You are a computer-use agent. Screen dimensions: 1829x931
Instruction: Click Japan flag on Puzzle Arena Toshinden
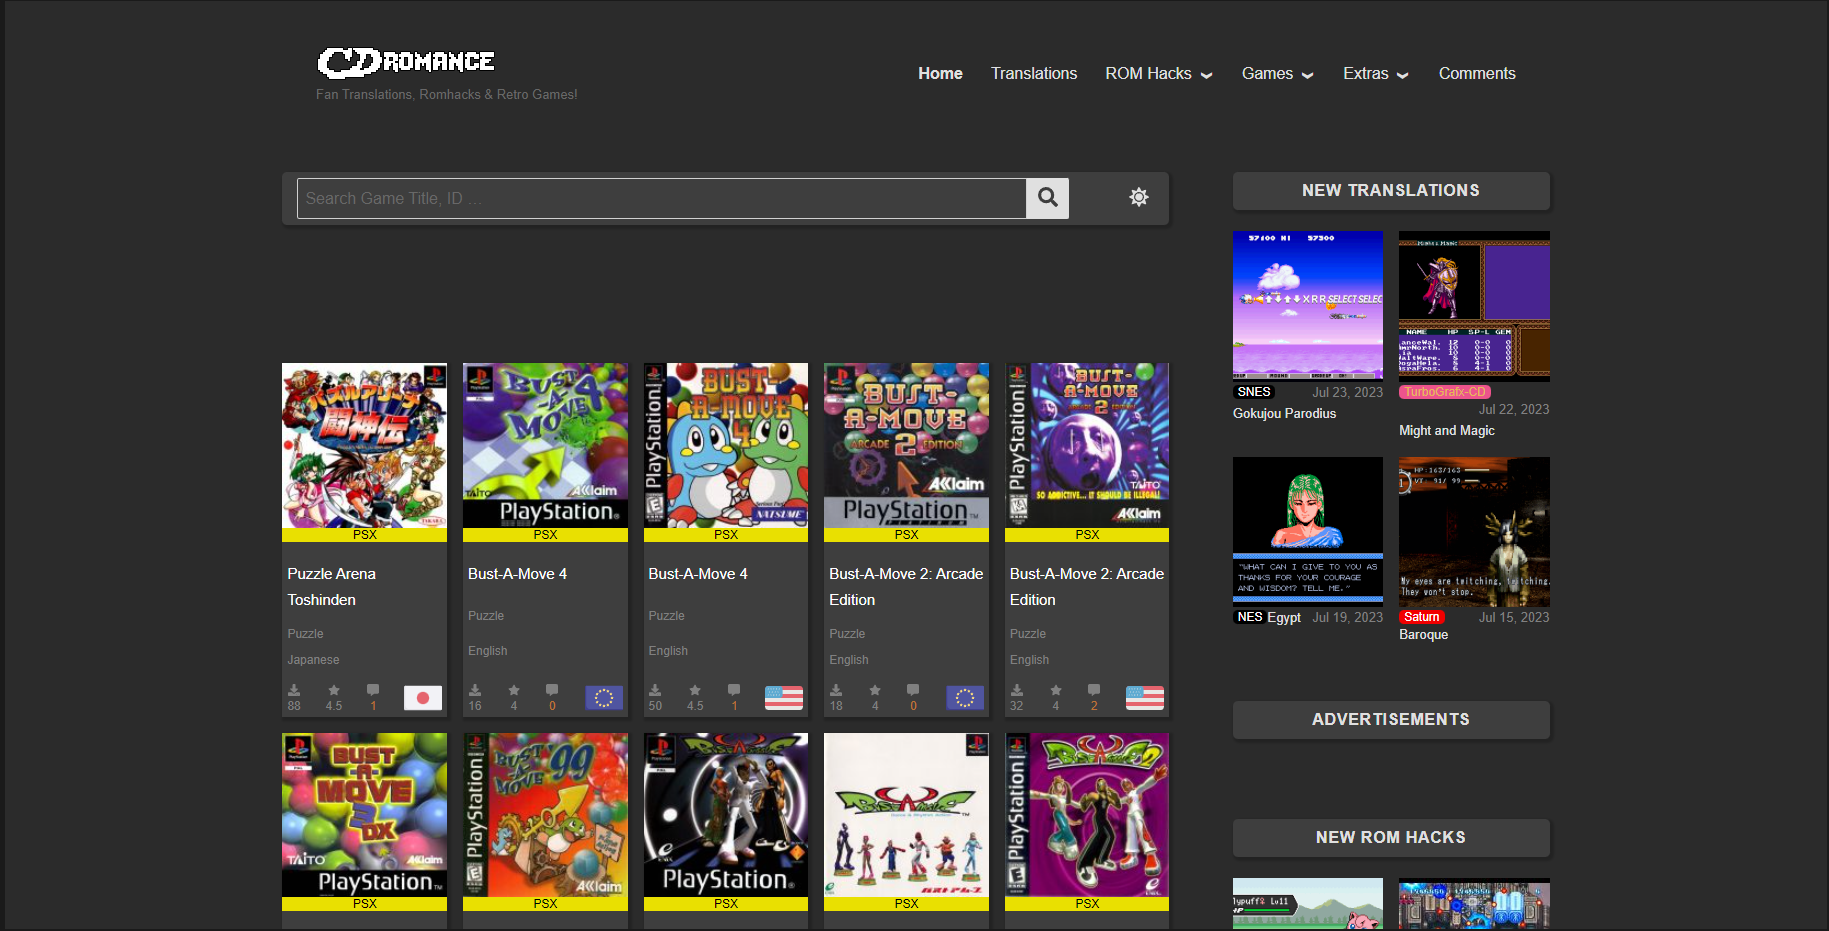pyautogui.click(x=422, y=698)
